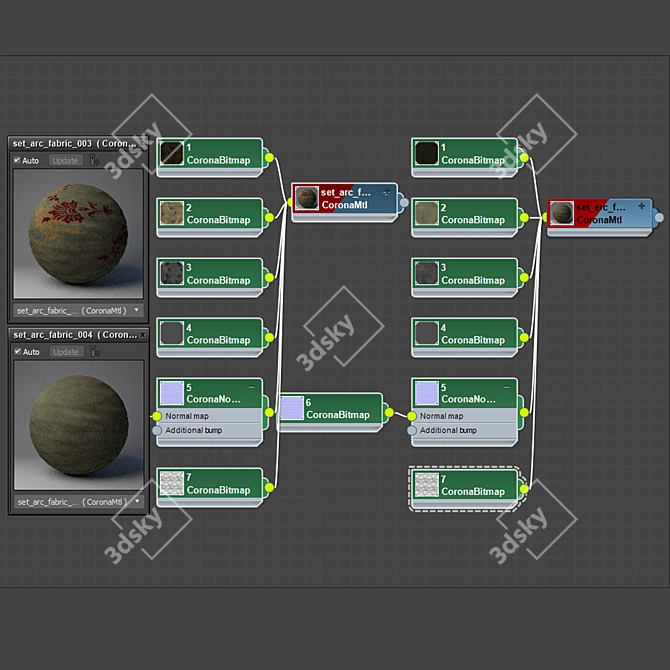Viewport: 670px width, 670px height.
Task: Click Update button in set_arc_fabric_003 panel
Action: (x=65, y=161)
